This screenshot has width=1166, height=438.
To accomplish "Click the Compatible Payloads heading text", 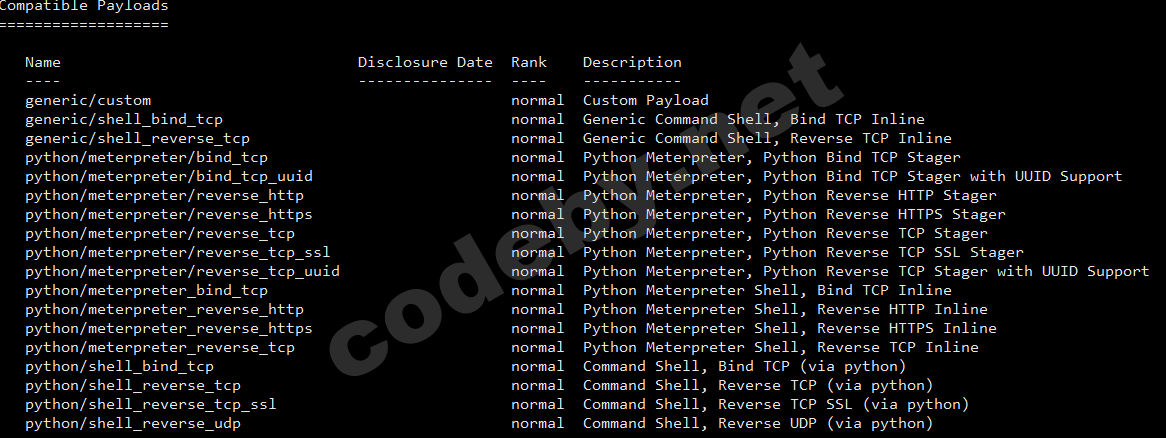I will pyautogui.click(x=84, y=6).
